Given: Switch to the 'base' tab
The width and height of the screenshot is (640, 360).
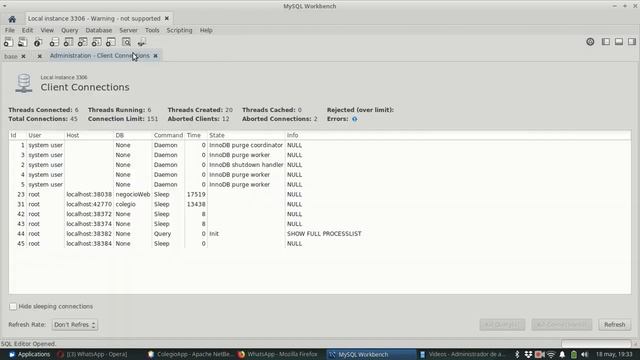Looking at the screenshot, I should (x=11, y=56).
